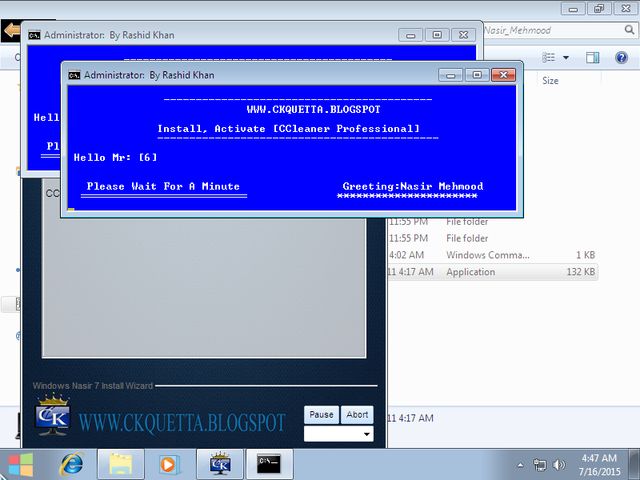Open File Explorer from the taskbar
Image resolution: width=640 pixels, height=480 pixels.
coord(120,464)
